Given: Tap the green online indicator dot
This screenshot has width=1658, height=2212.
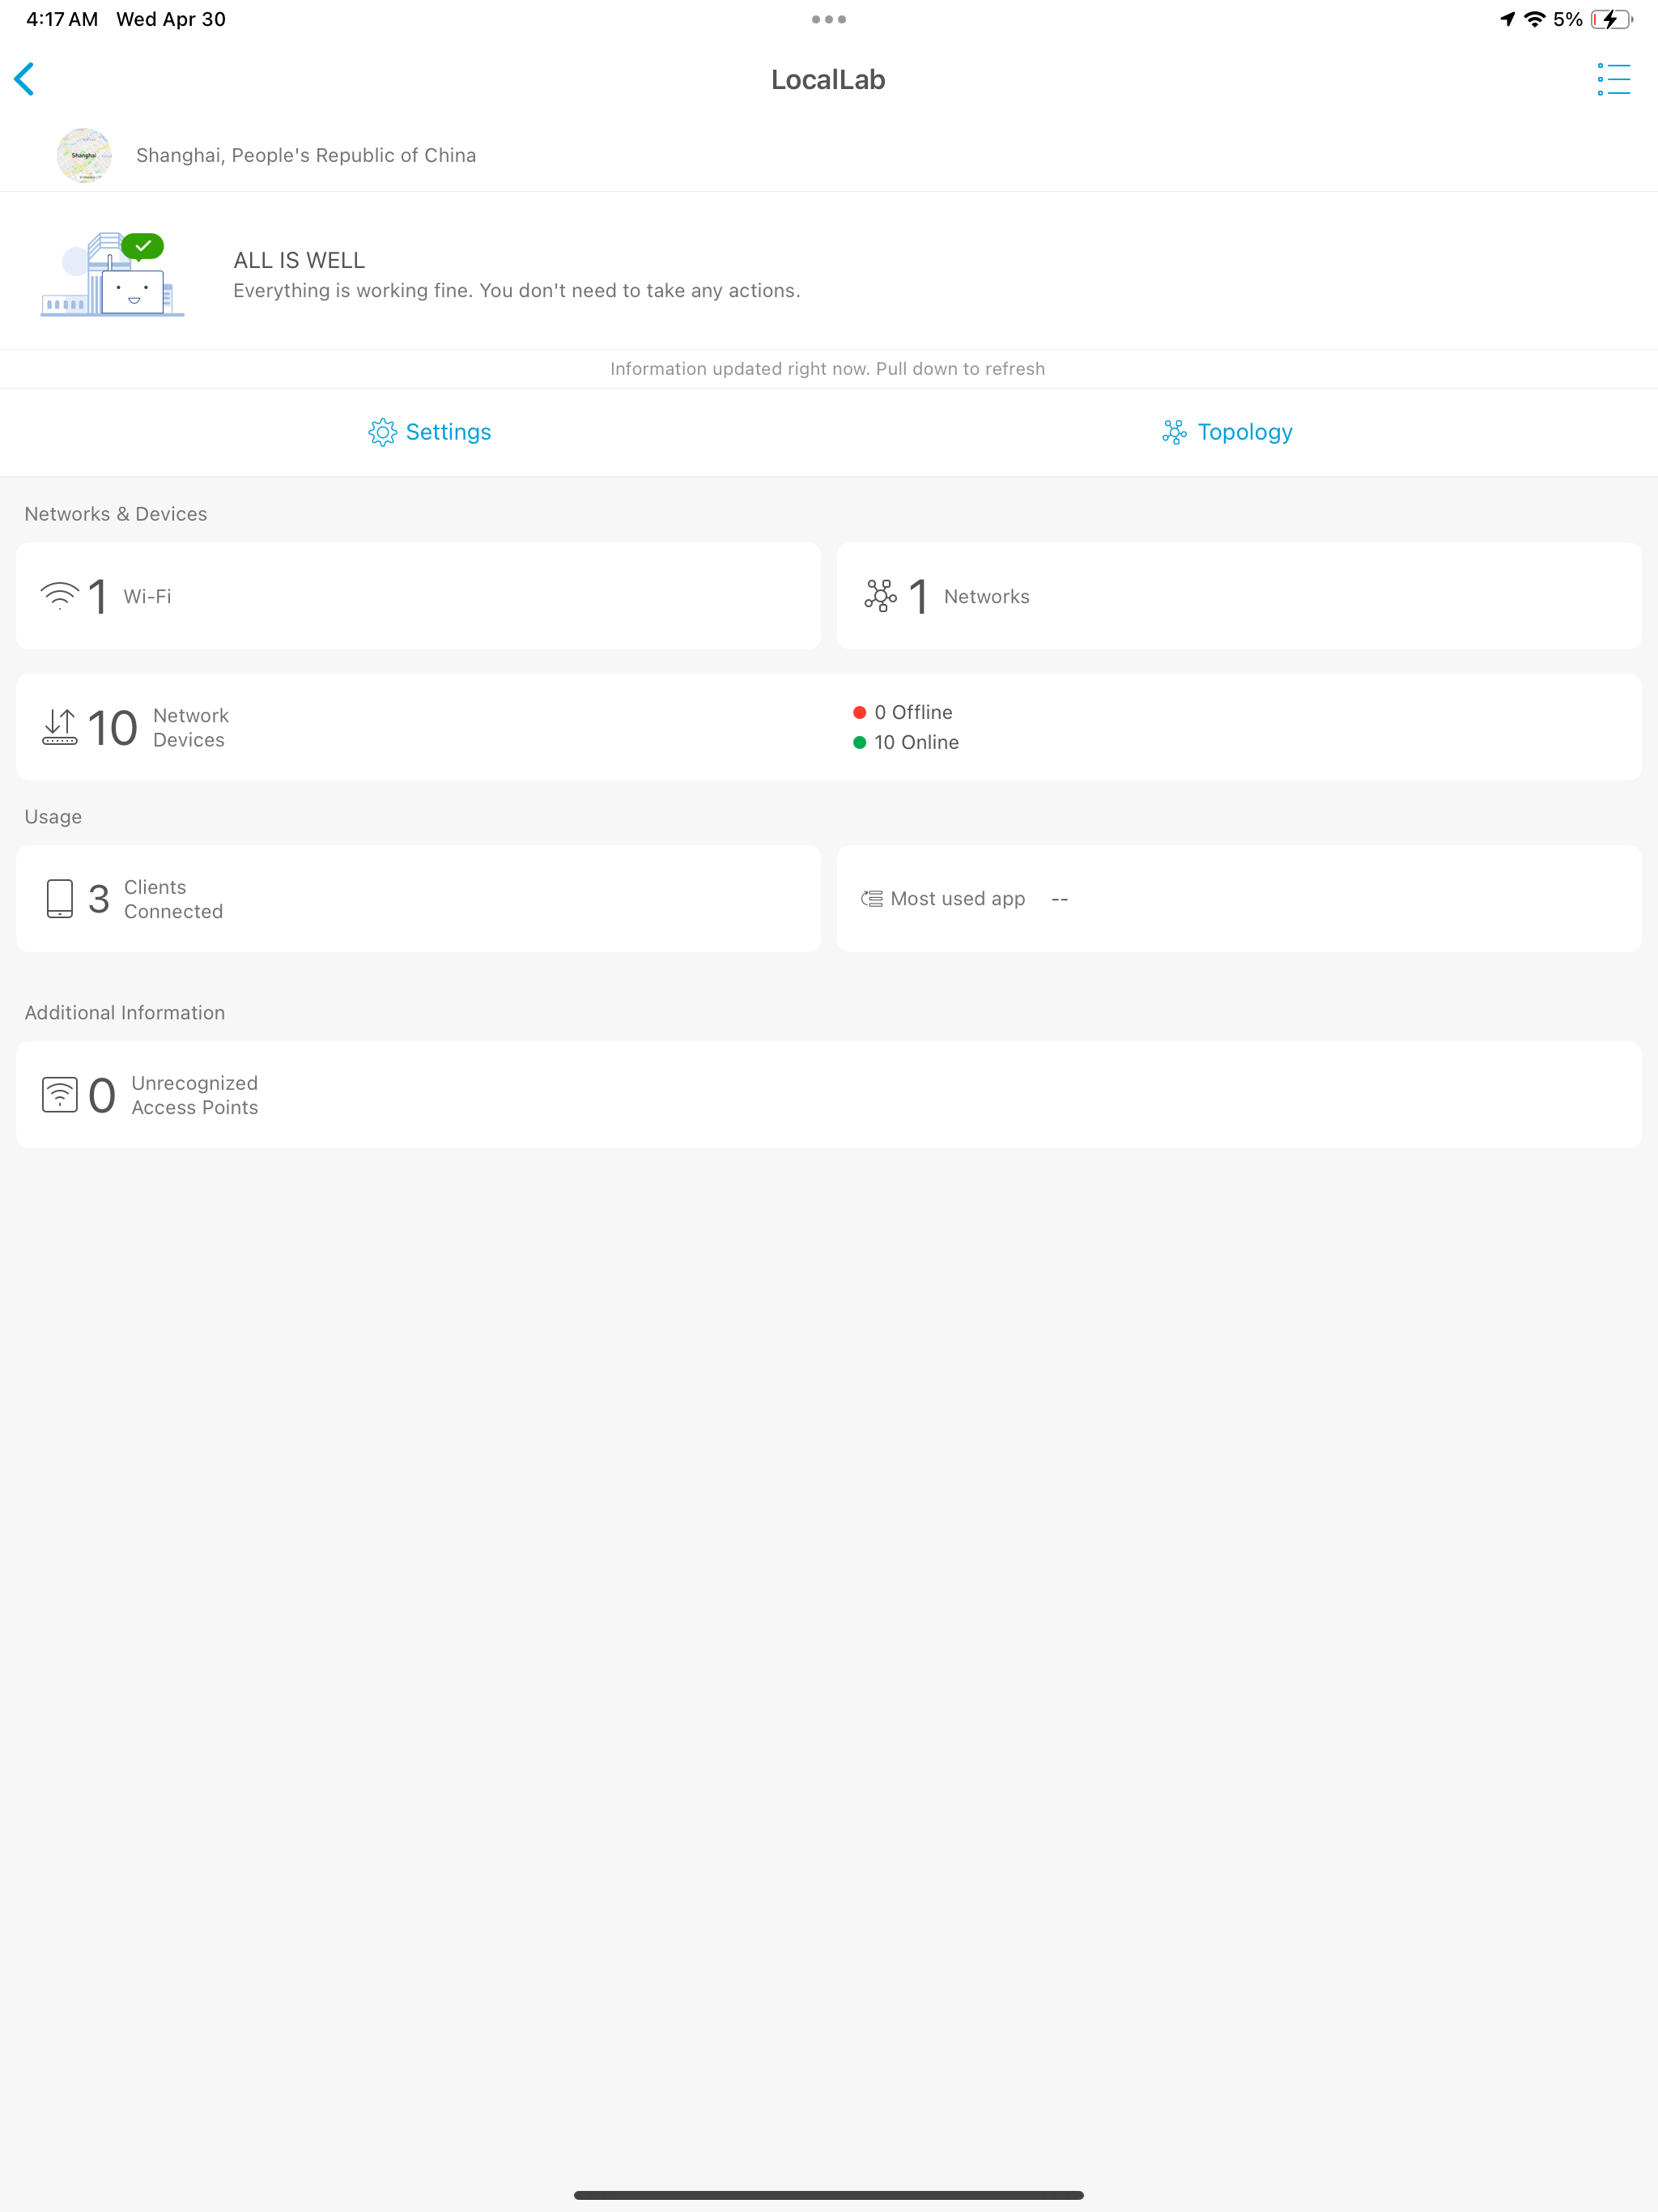Looking at the screenshot, I should point(859,742).
